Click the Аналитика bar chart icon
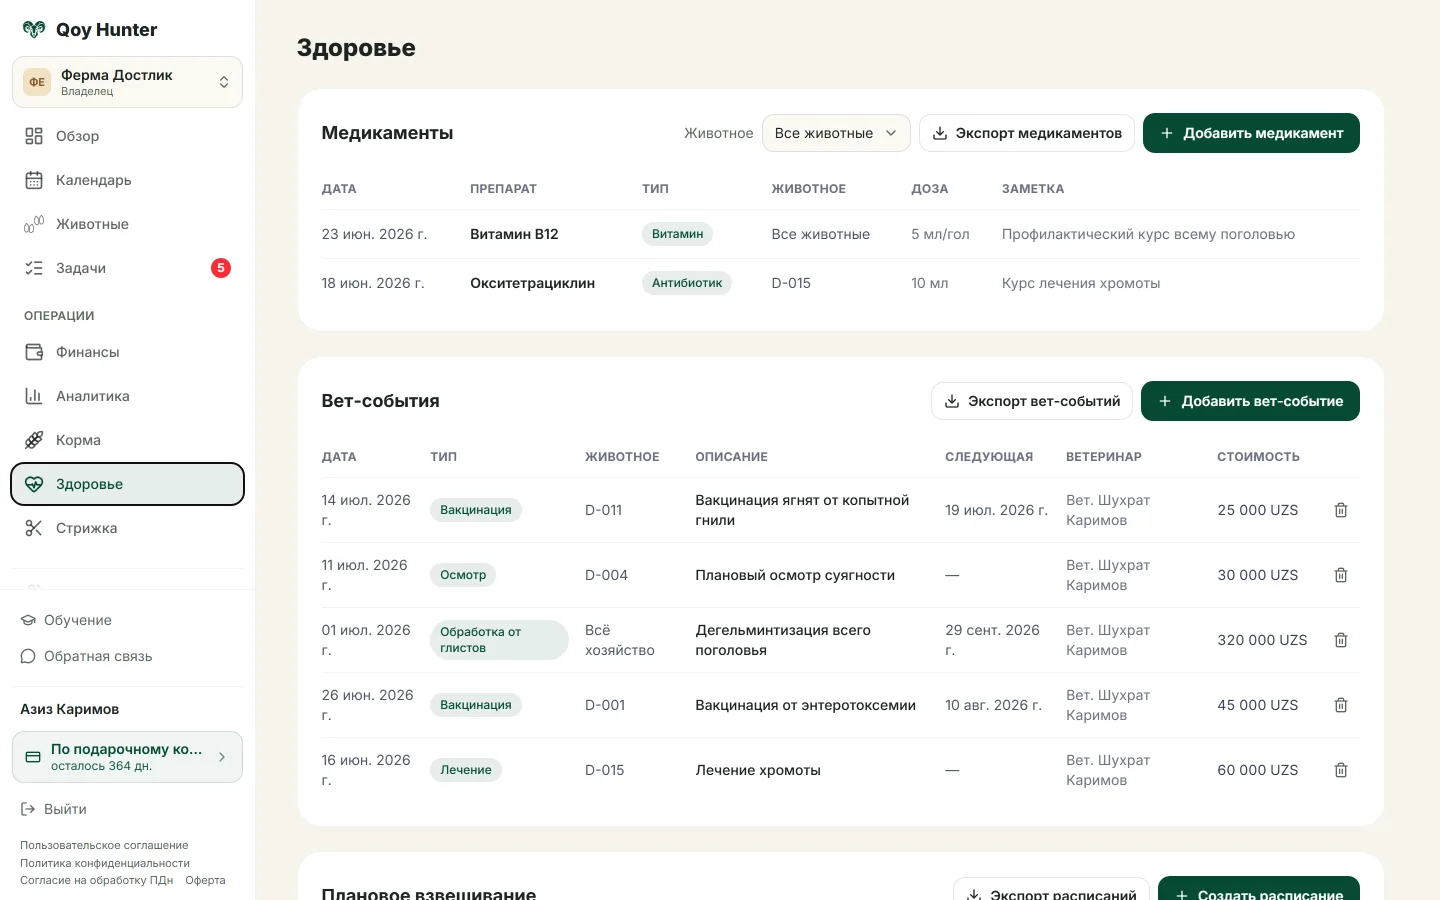 34,396
